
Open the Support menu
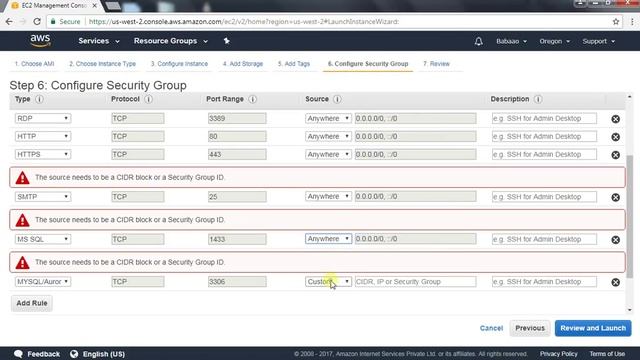click(x=599, y=41)
